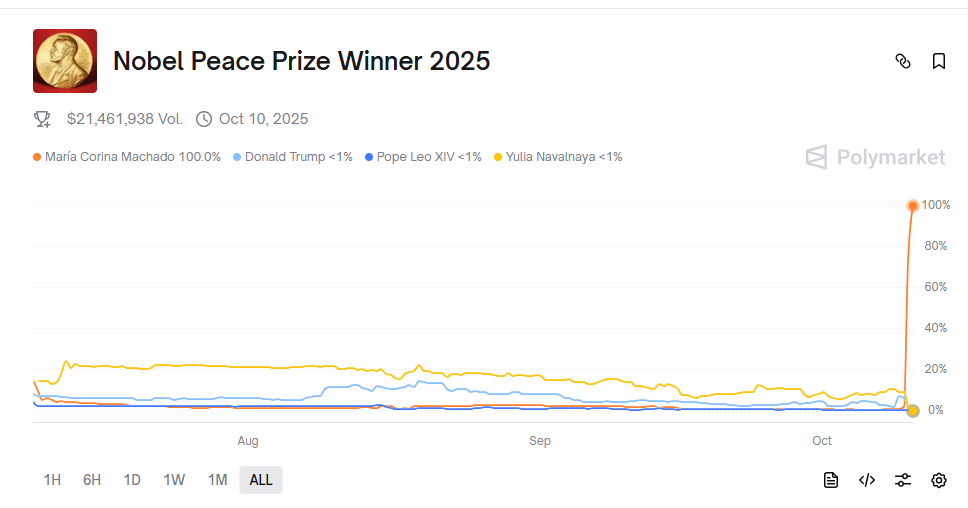Switch chart to 1D range
968x508 pixels.
coord(132,480)
